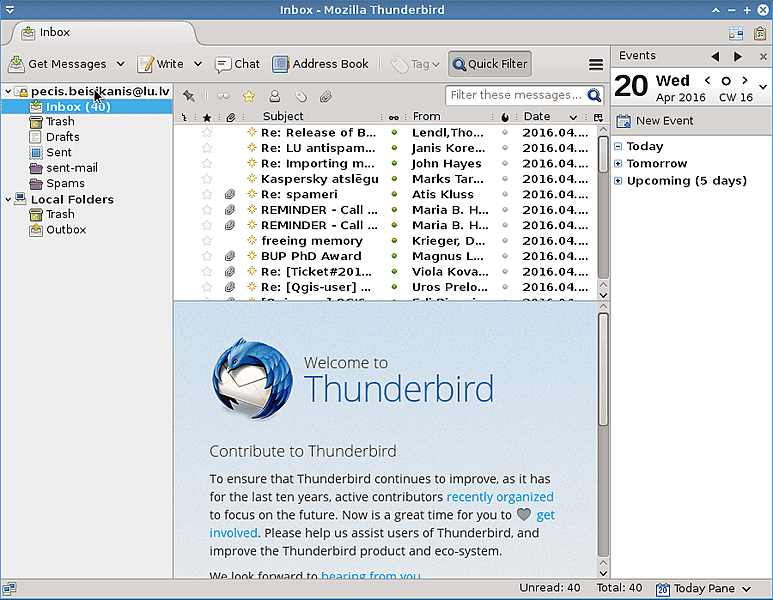Viewport: 773px width, 600px height.
Task: Write a new message
Action: coord(161,64)
